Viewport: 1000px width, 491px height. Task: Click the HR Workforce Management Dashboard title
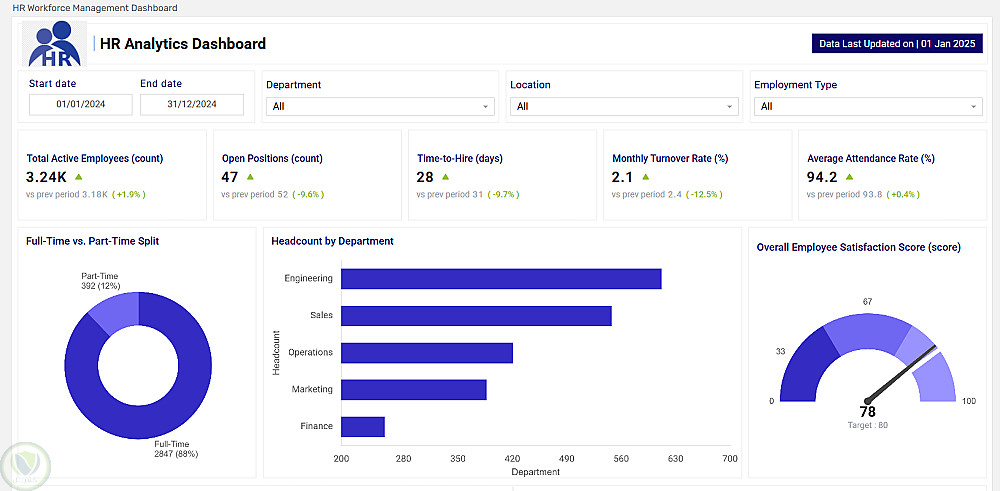pyautogui.click(x=95, y=8)
